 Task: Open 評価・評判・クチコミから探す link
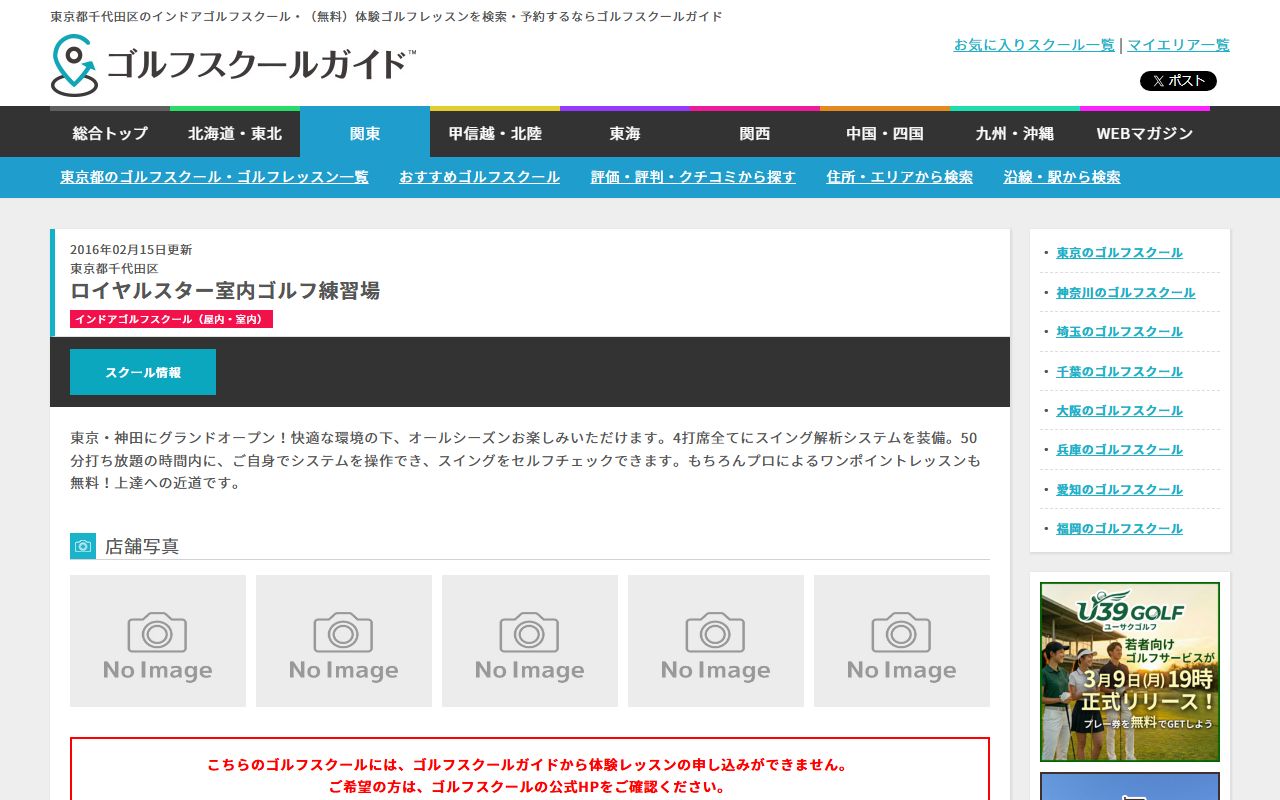[x=693, y=177]
